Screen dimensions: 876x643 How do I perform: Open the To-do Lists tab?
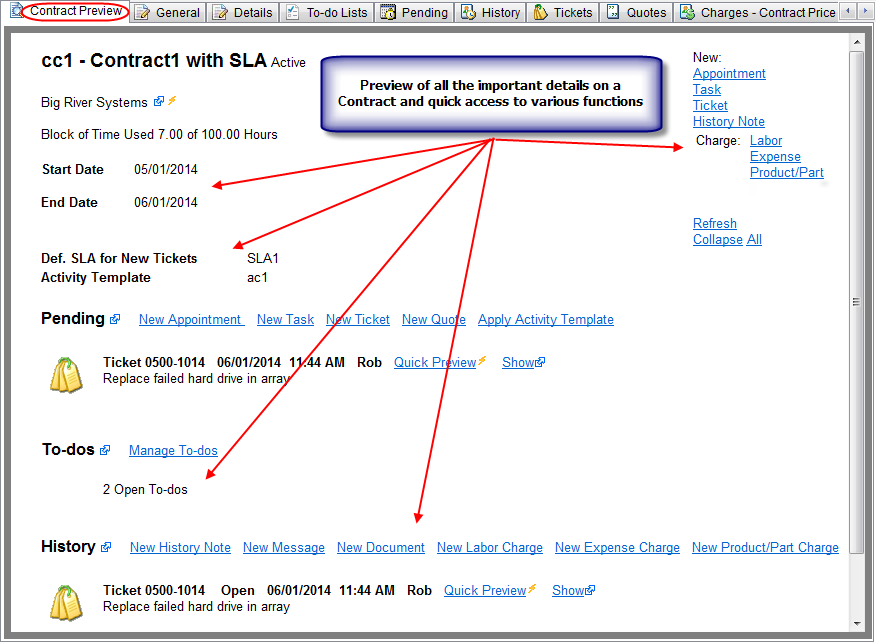pos(326,13)
